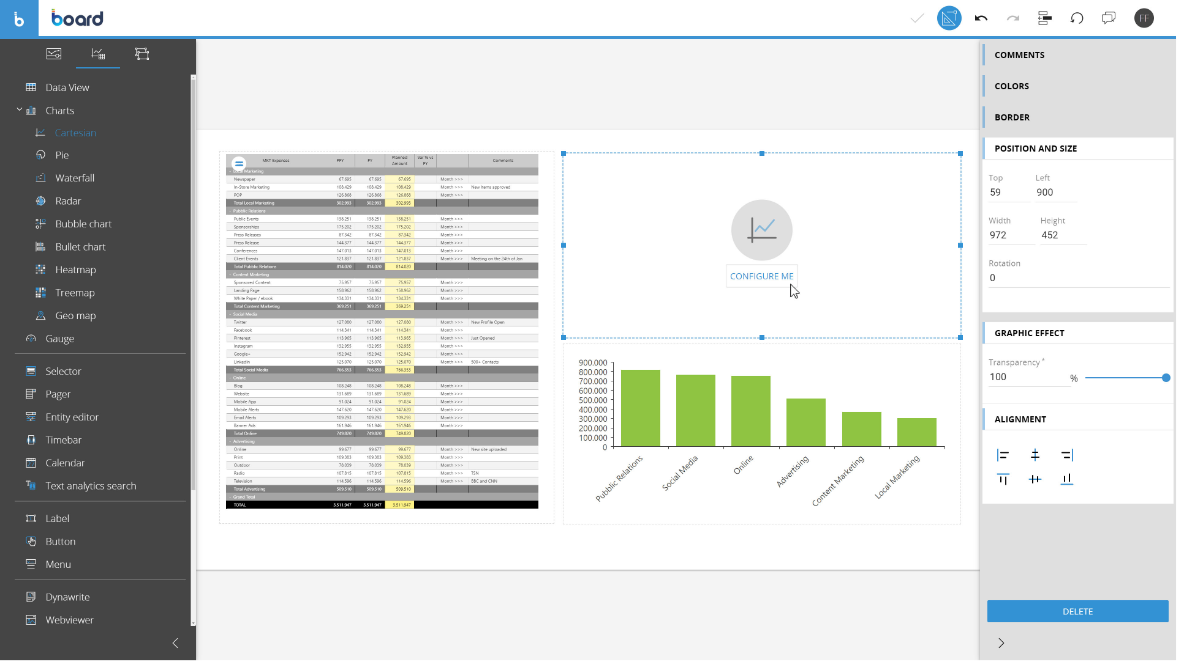Click the undo arrow in top toolbar
The image size is (1177, 661).
pyautogui.click(x=981, y=18)
